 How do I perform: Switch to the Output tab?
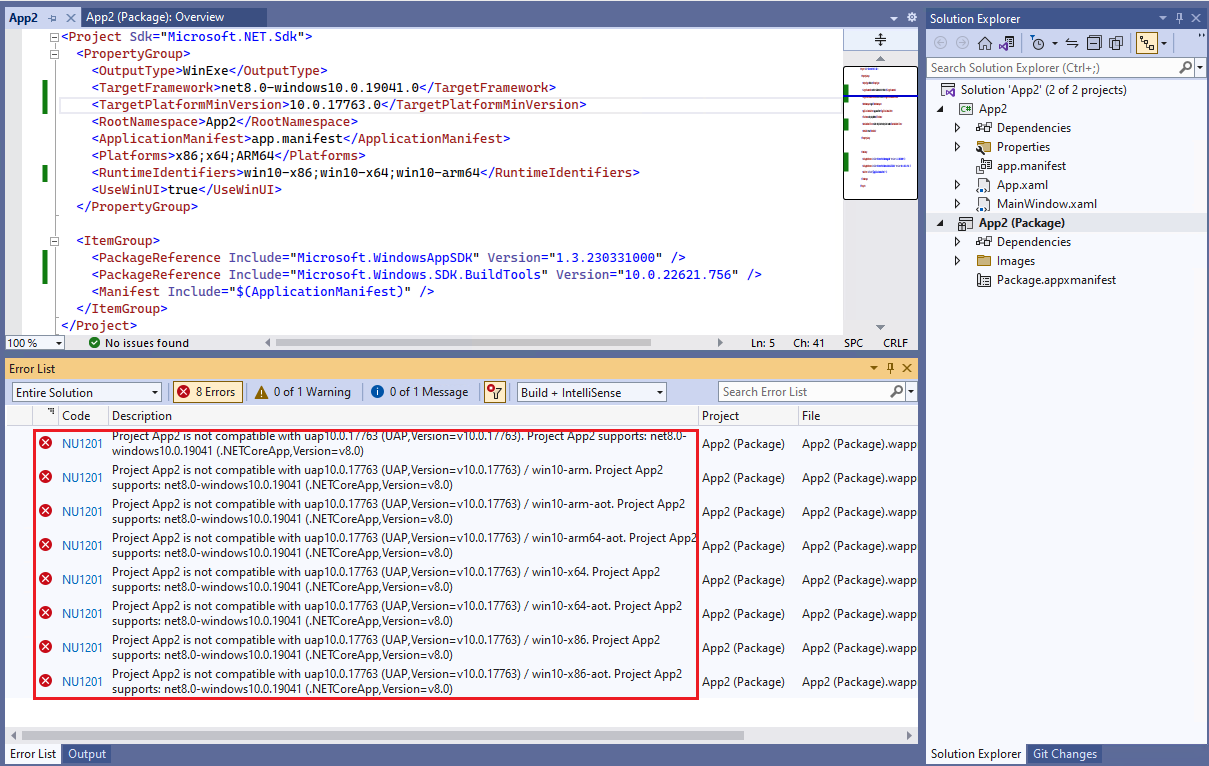[x=86, y=754]
